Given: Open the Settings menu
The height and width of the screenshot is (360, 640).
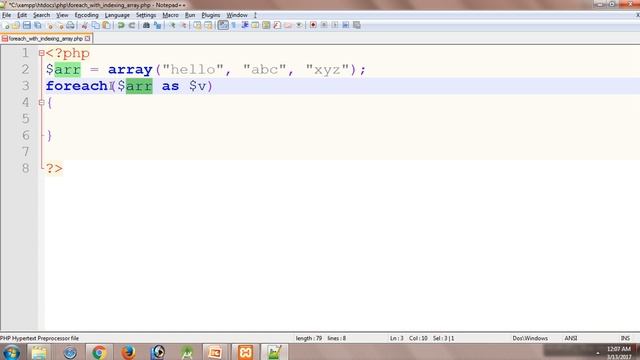Looking at the screenshot, I should pos(146,15).
